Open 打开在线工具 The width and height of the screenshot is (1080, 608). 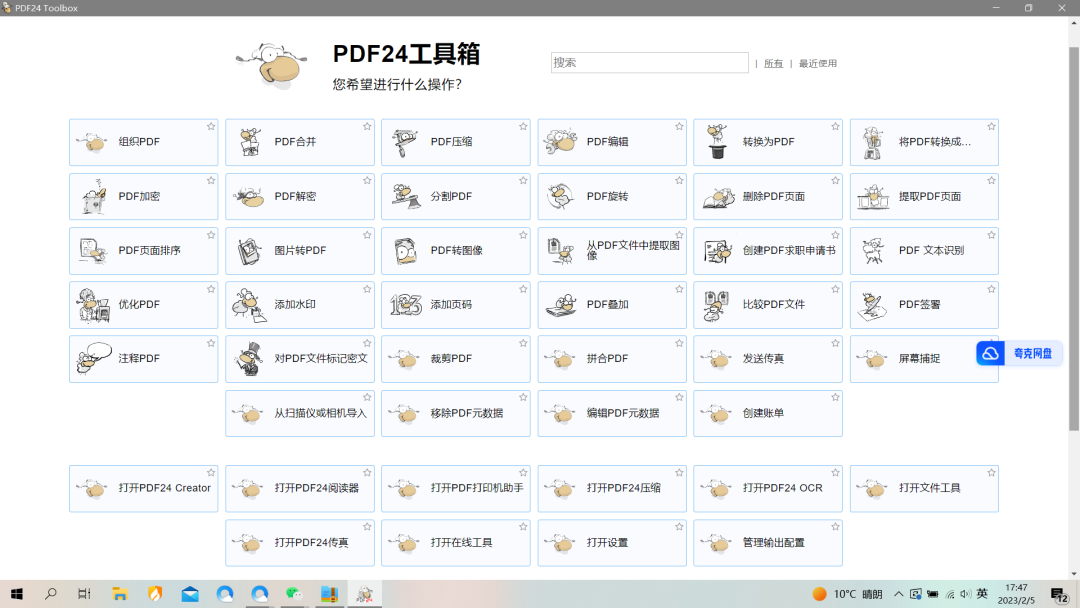(456, 543)
